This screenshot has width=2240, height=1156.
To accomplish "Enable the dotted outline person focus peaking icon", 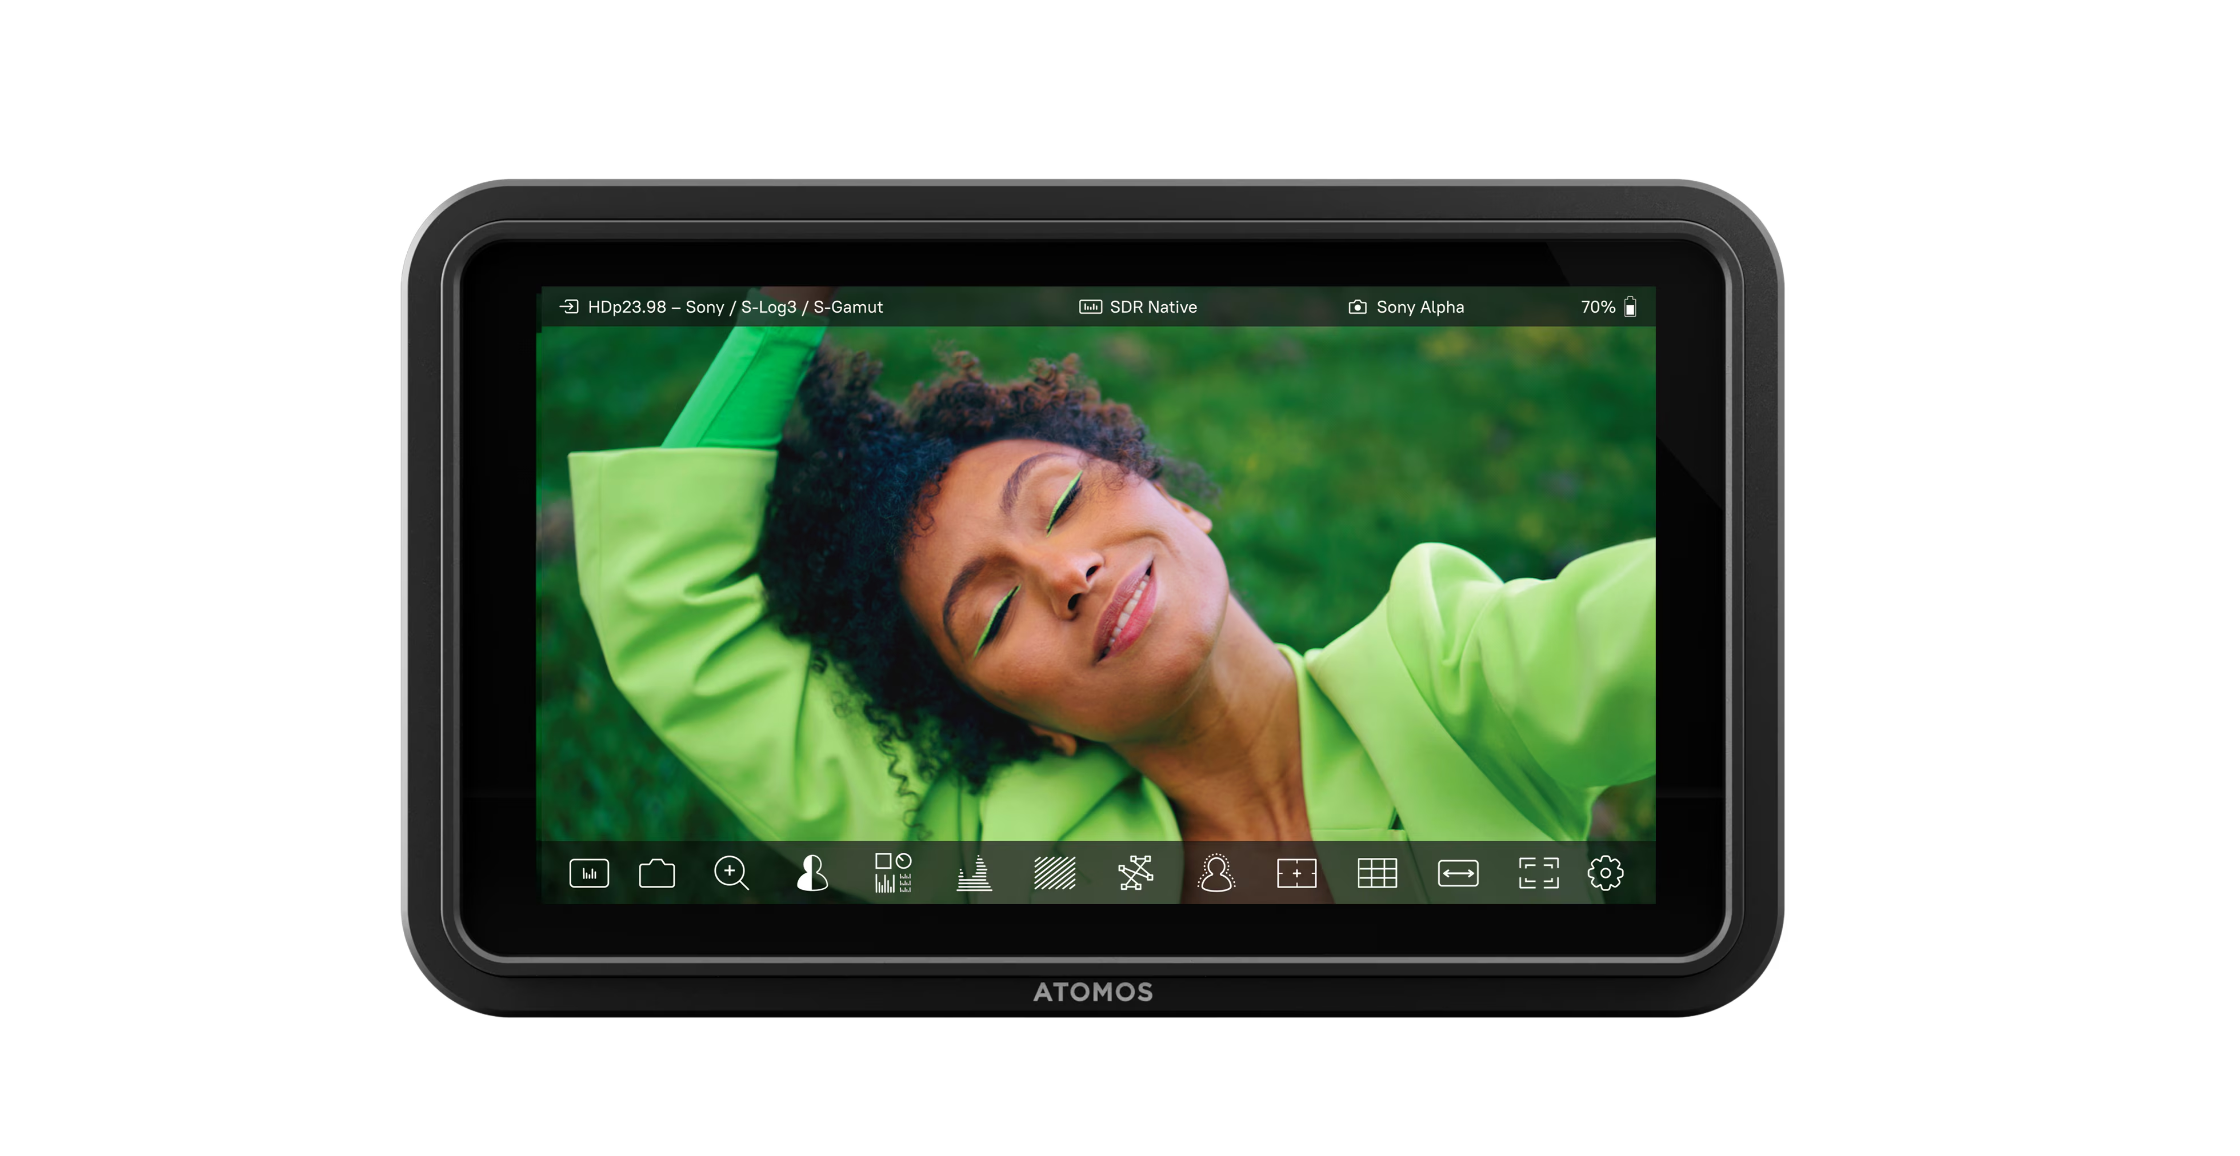I will 1216,873.
